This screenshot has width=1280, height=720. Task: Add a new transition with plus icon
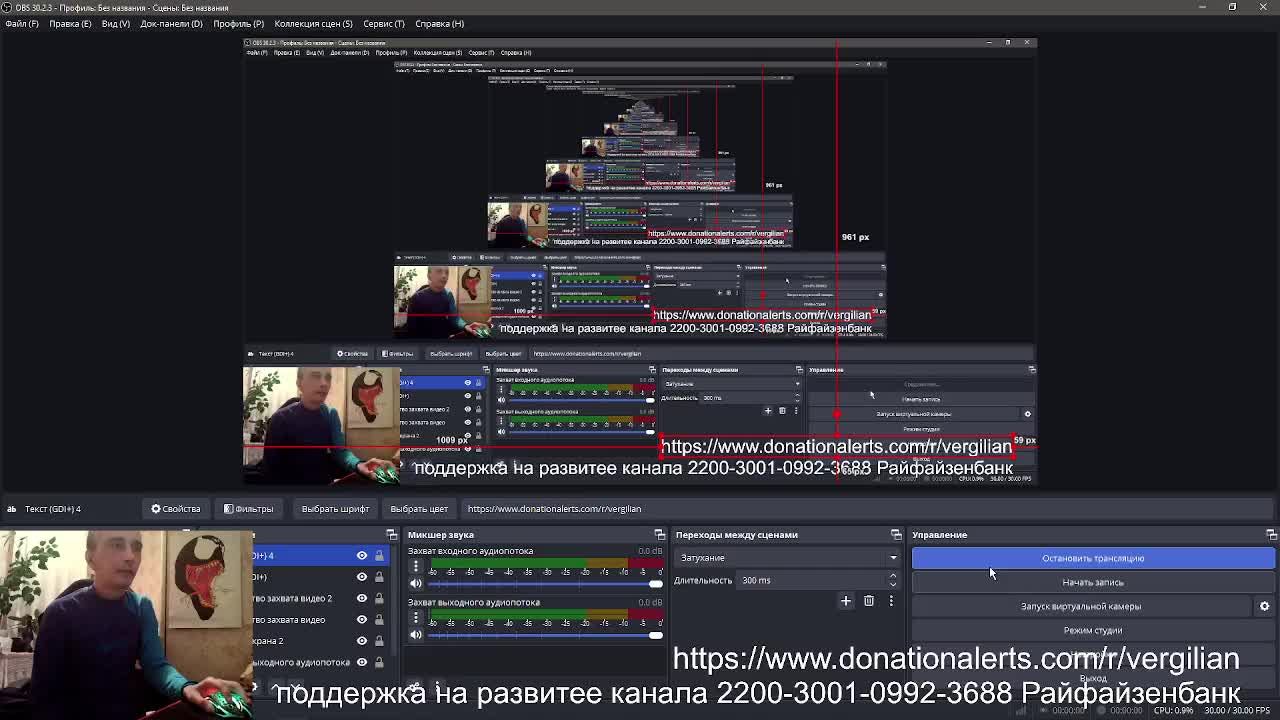[x=846, y=601]
